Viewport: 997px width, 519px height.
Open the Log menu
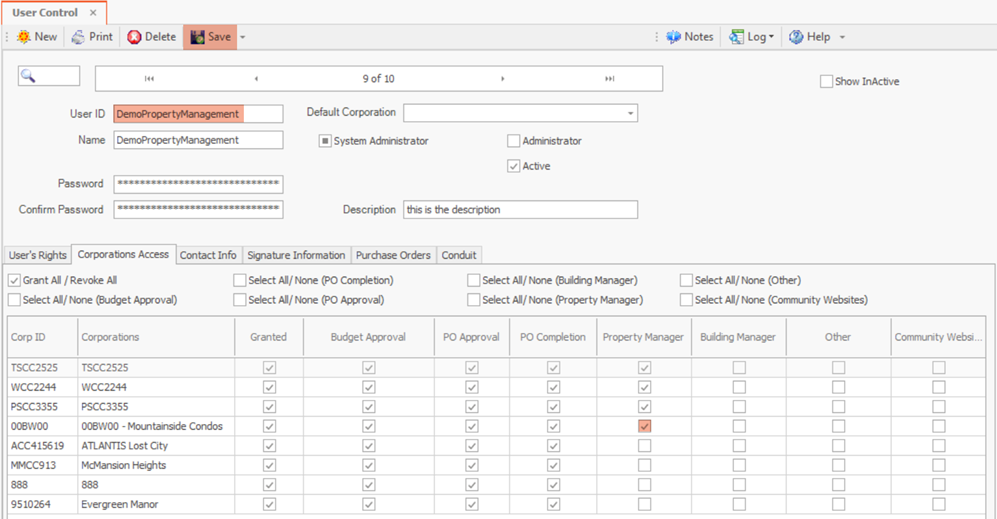click(x=752, y=37)
